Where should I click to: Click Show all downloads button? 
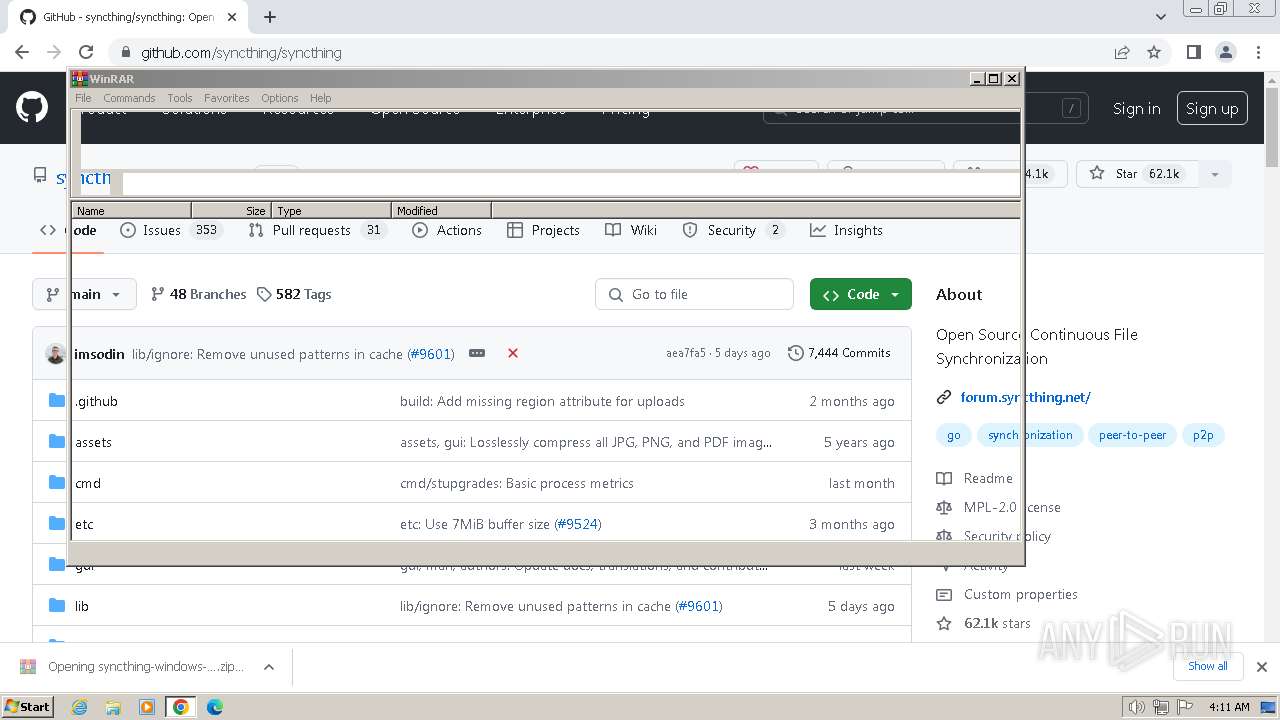1207,666
